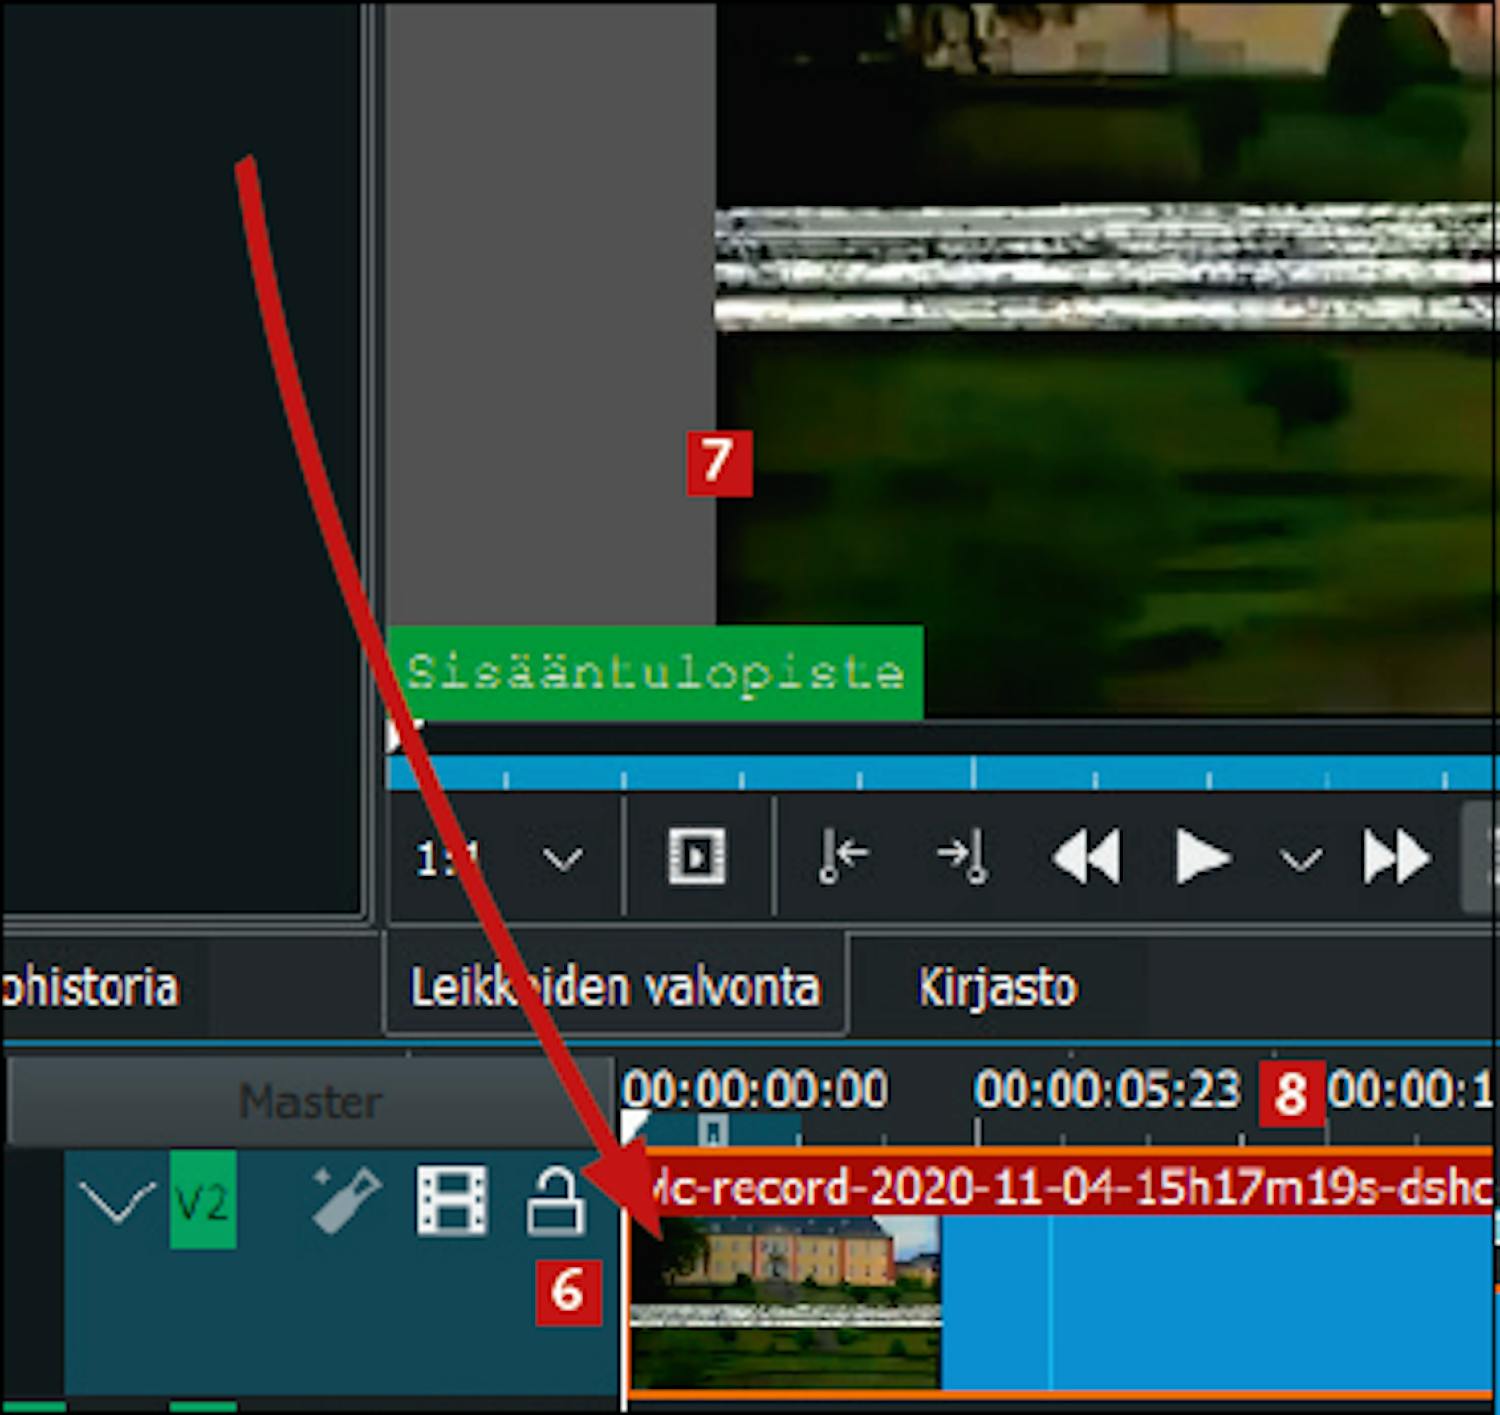Toggle the V2 track lock icon
The width and height of the screenshot is (1500, 1415).
[x=555, y=1201]
